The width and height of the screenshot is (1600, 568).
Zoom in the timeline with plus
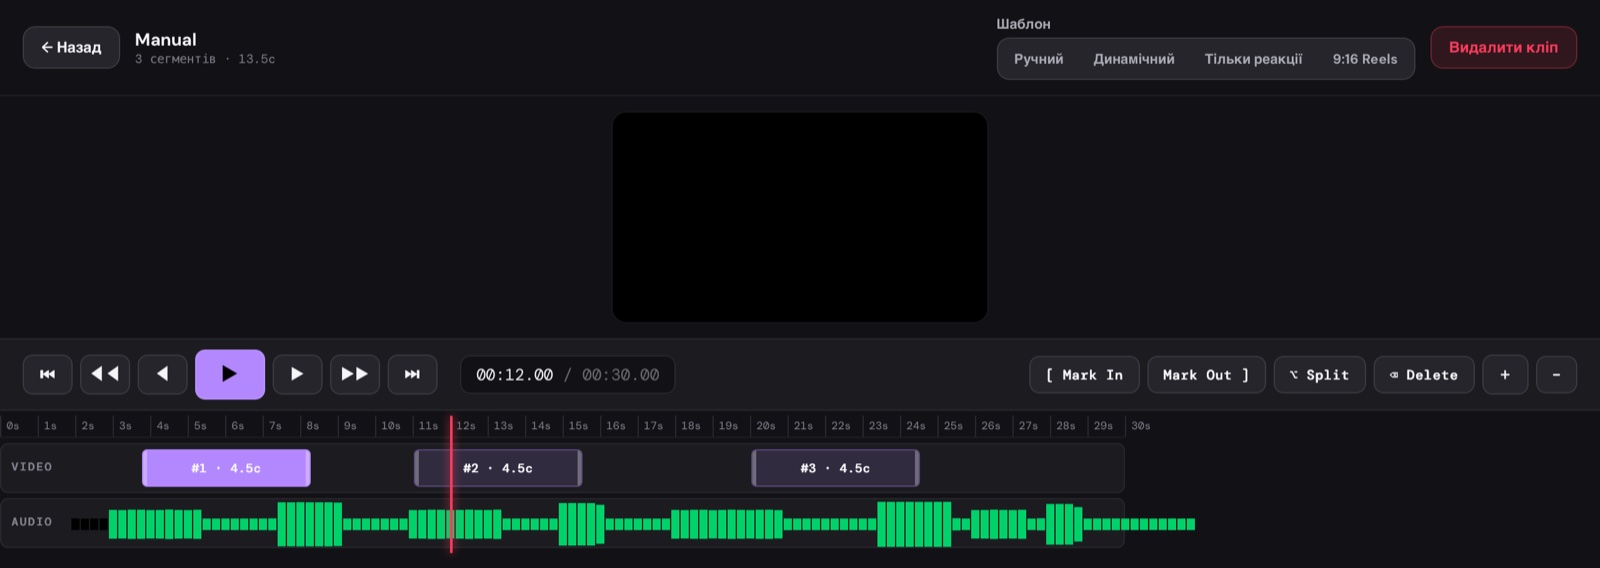pos(1505,375)
